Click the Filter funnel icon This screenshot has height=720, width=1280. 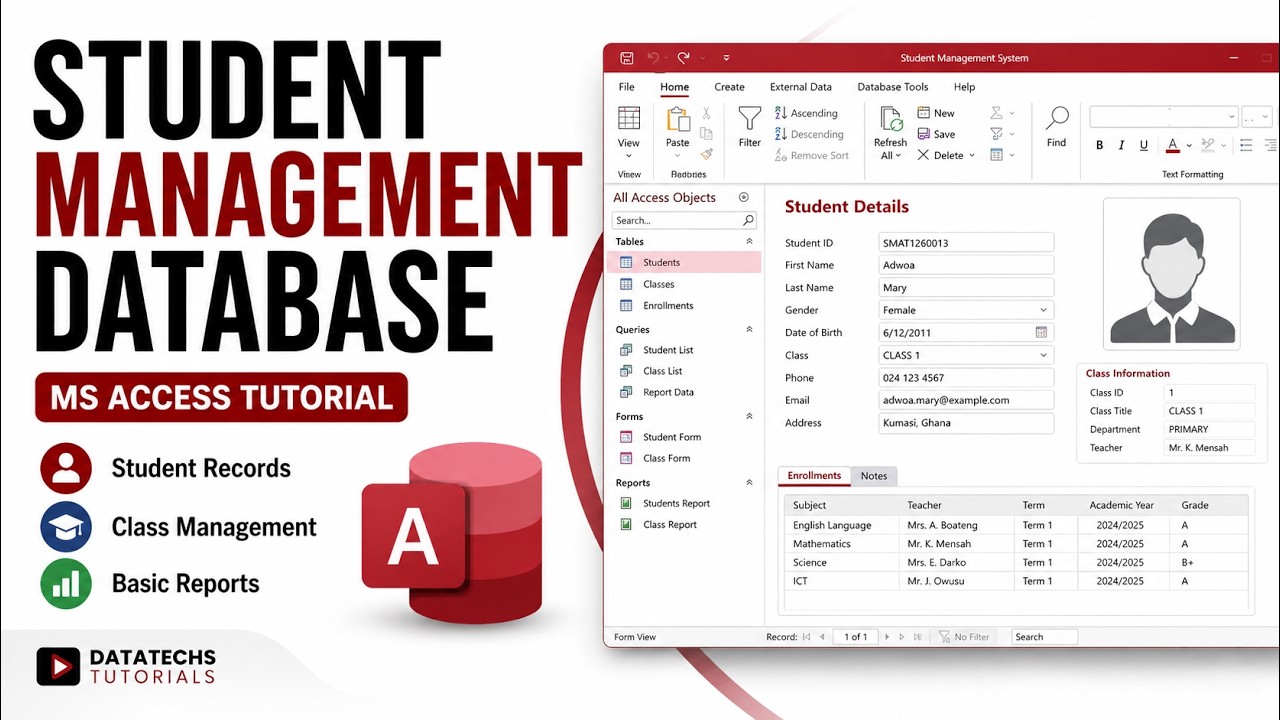[x=750, y=120]
